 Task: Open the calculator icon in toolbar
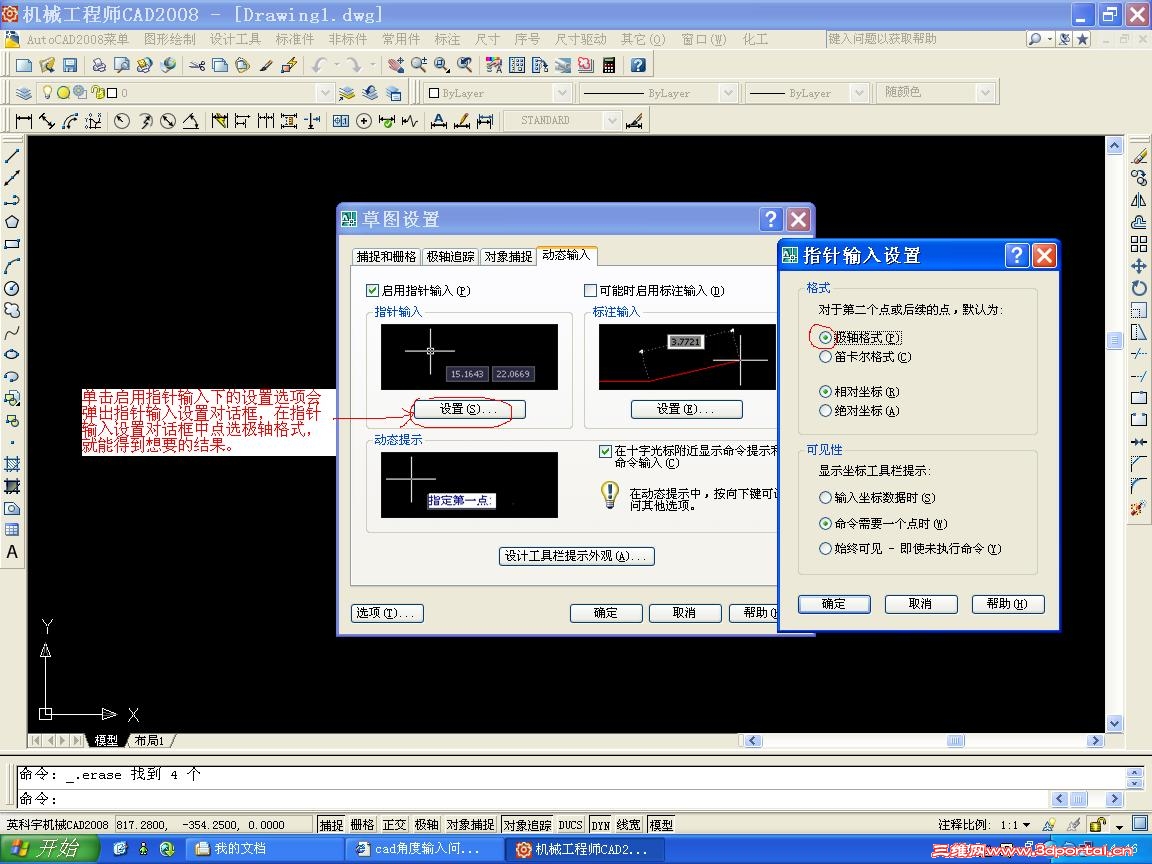pos(608,65)
